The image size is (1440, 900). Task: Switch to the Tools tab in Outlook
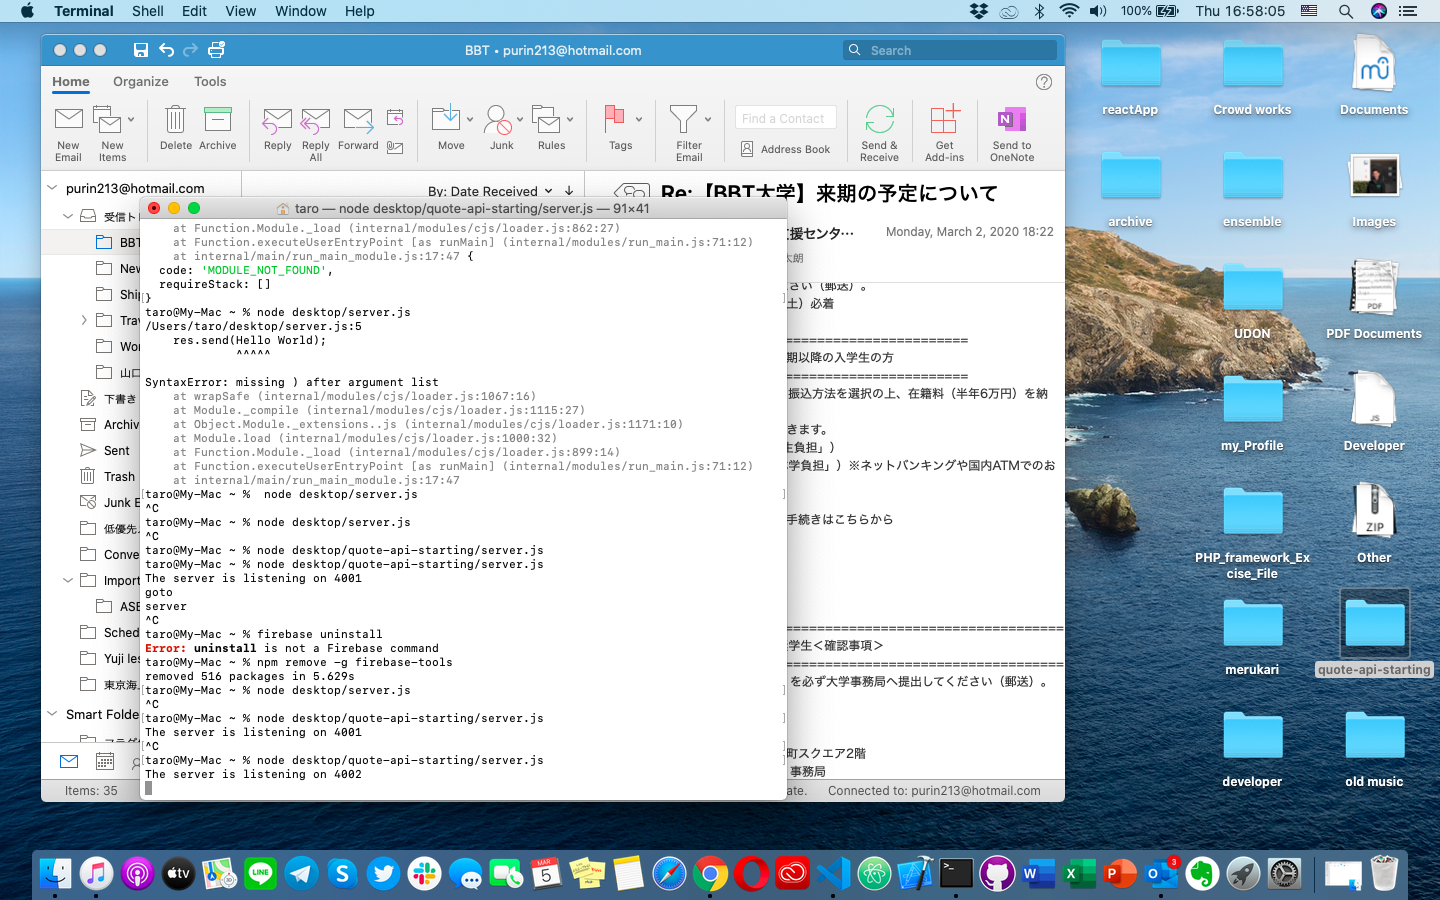tap(210, 82)
